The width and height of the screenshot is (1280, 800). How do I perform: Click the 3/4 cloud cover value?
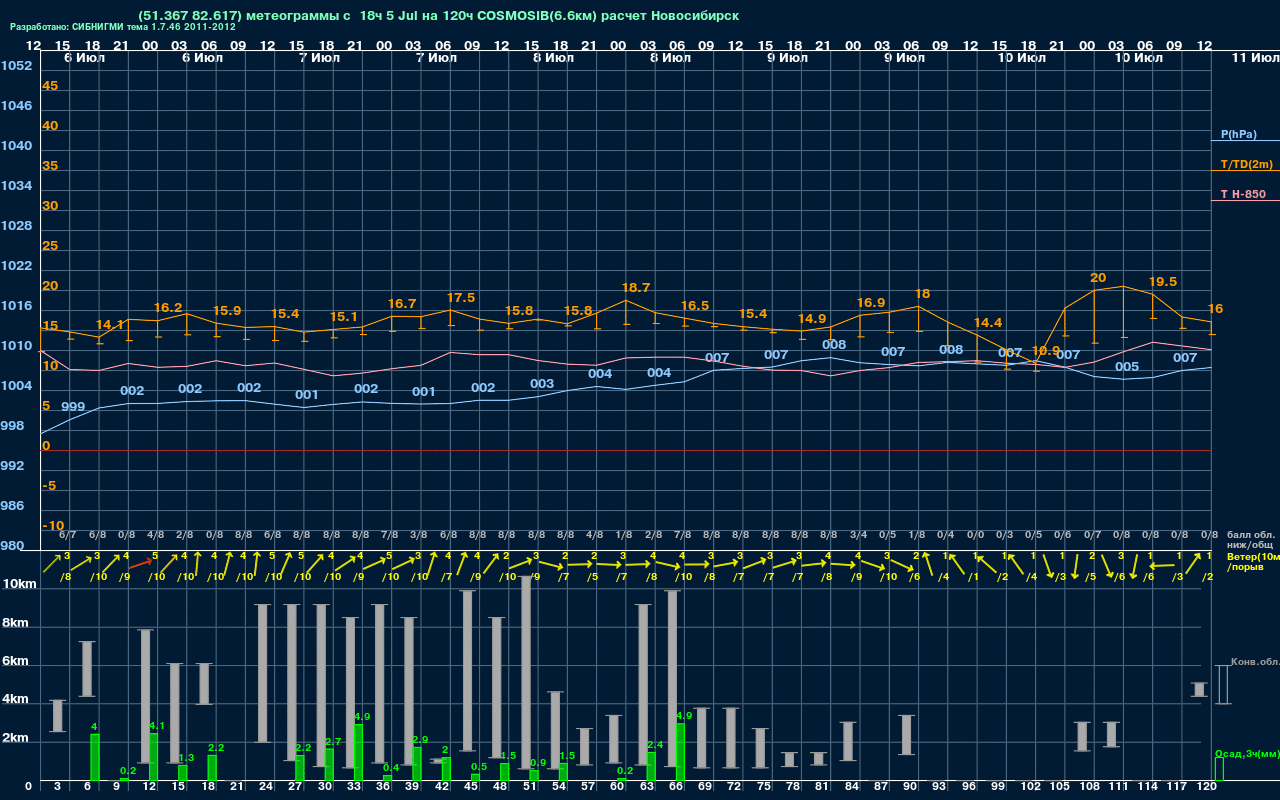coord(858,535)
